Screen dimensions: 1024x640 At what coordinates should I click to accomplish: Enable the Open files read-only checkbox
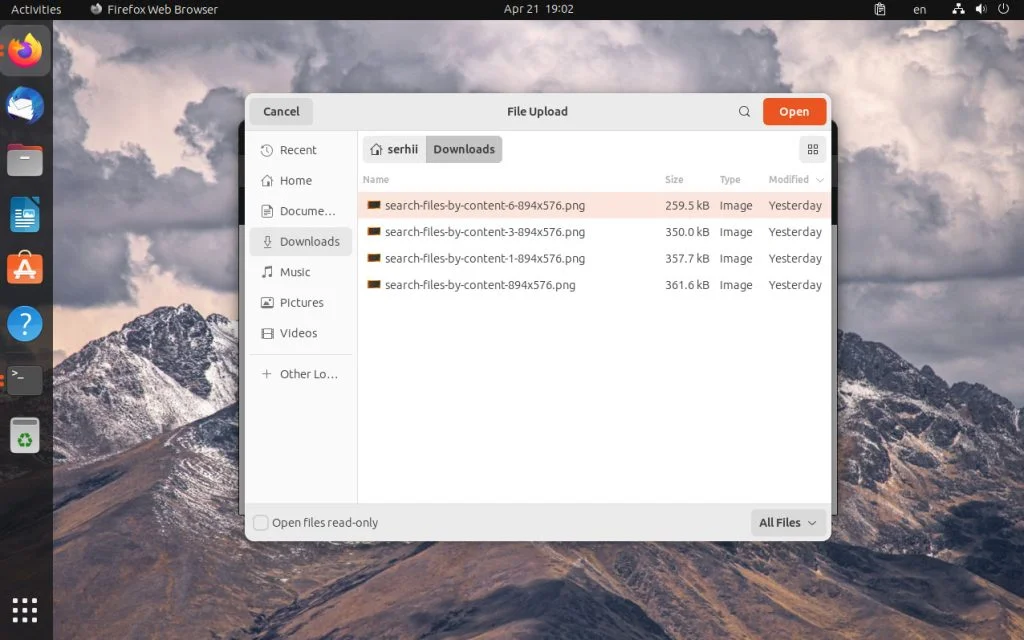(x=260, y=522)
